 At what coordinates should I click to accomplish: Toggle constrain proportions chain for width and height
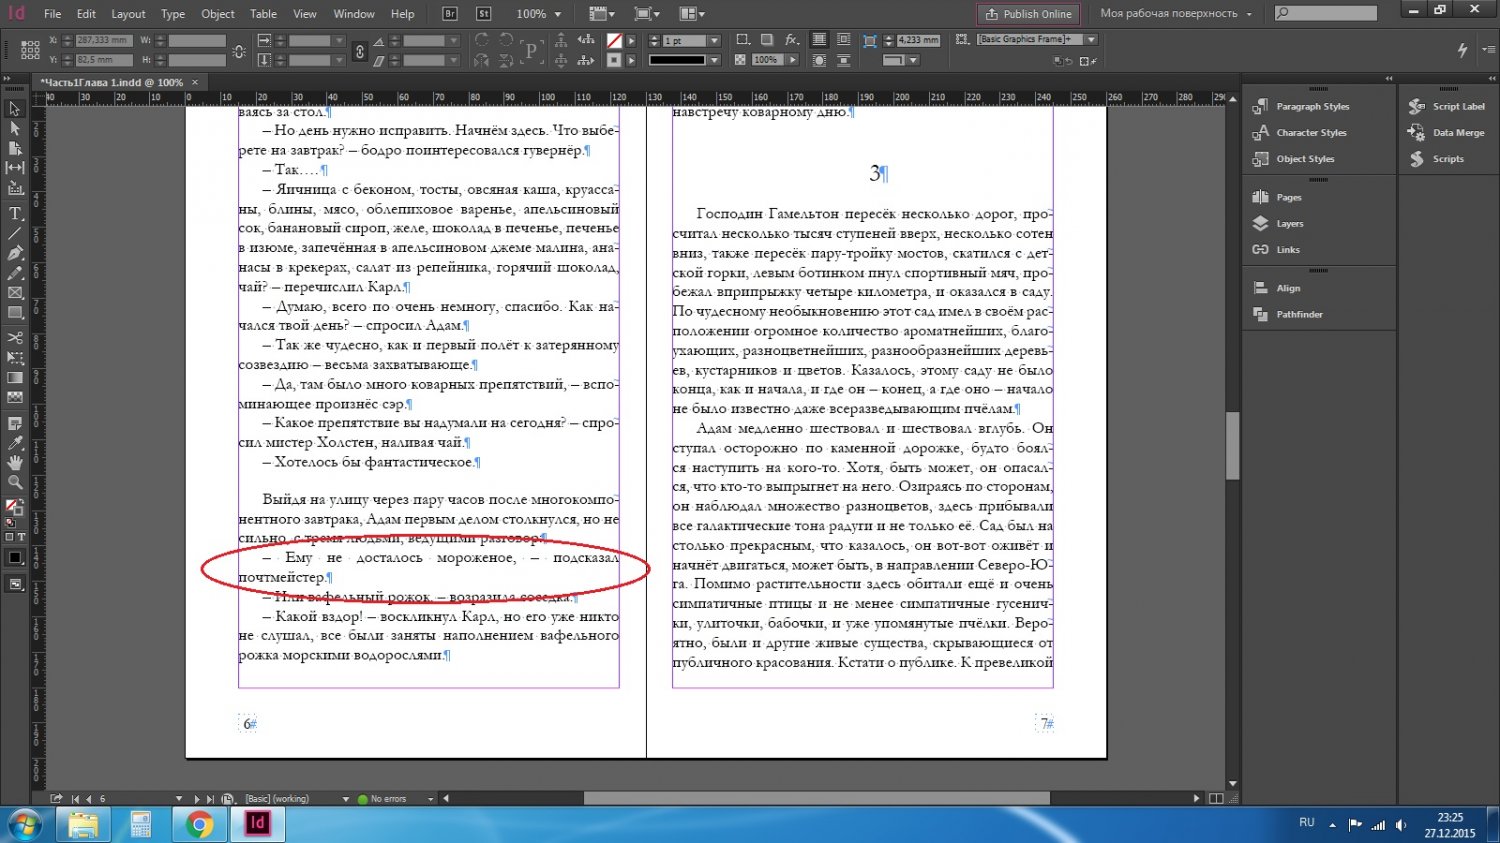pyautogui.click(x=239, y=51)
